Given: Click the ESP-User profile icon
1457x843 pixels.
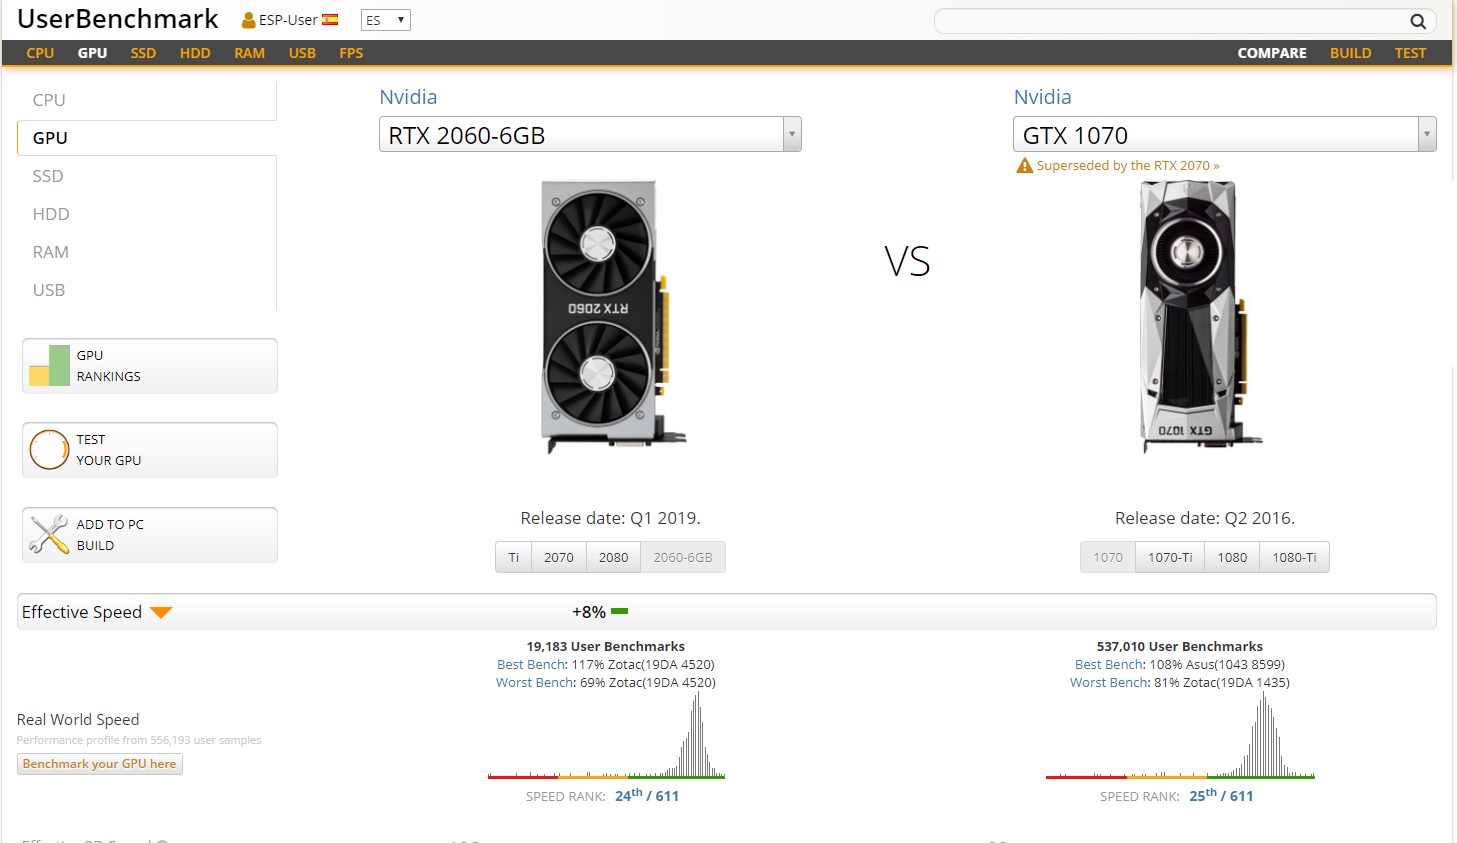Looking at the screenshot, I should pos(249,20).
